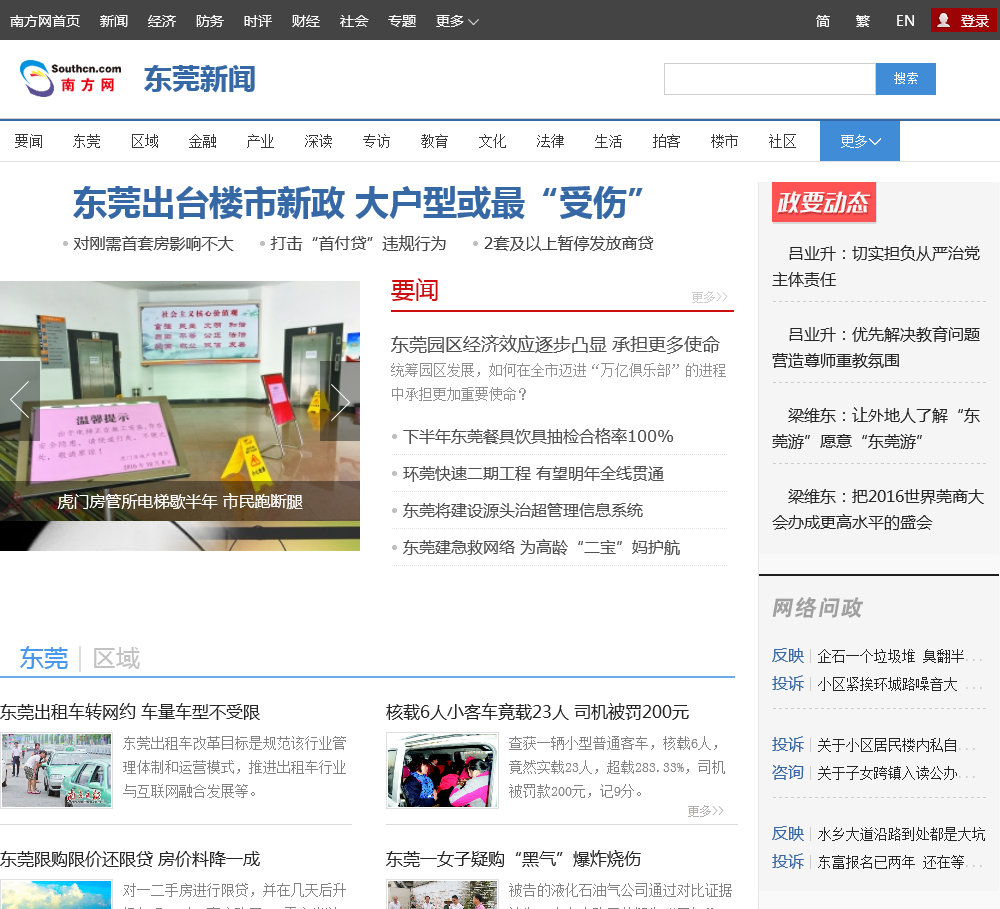Open 财经 in top bar
This screenshot has height=909, width=1000.
(305, 21)
